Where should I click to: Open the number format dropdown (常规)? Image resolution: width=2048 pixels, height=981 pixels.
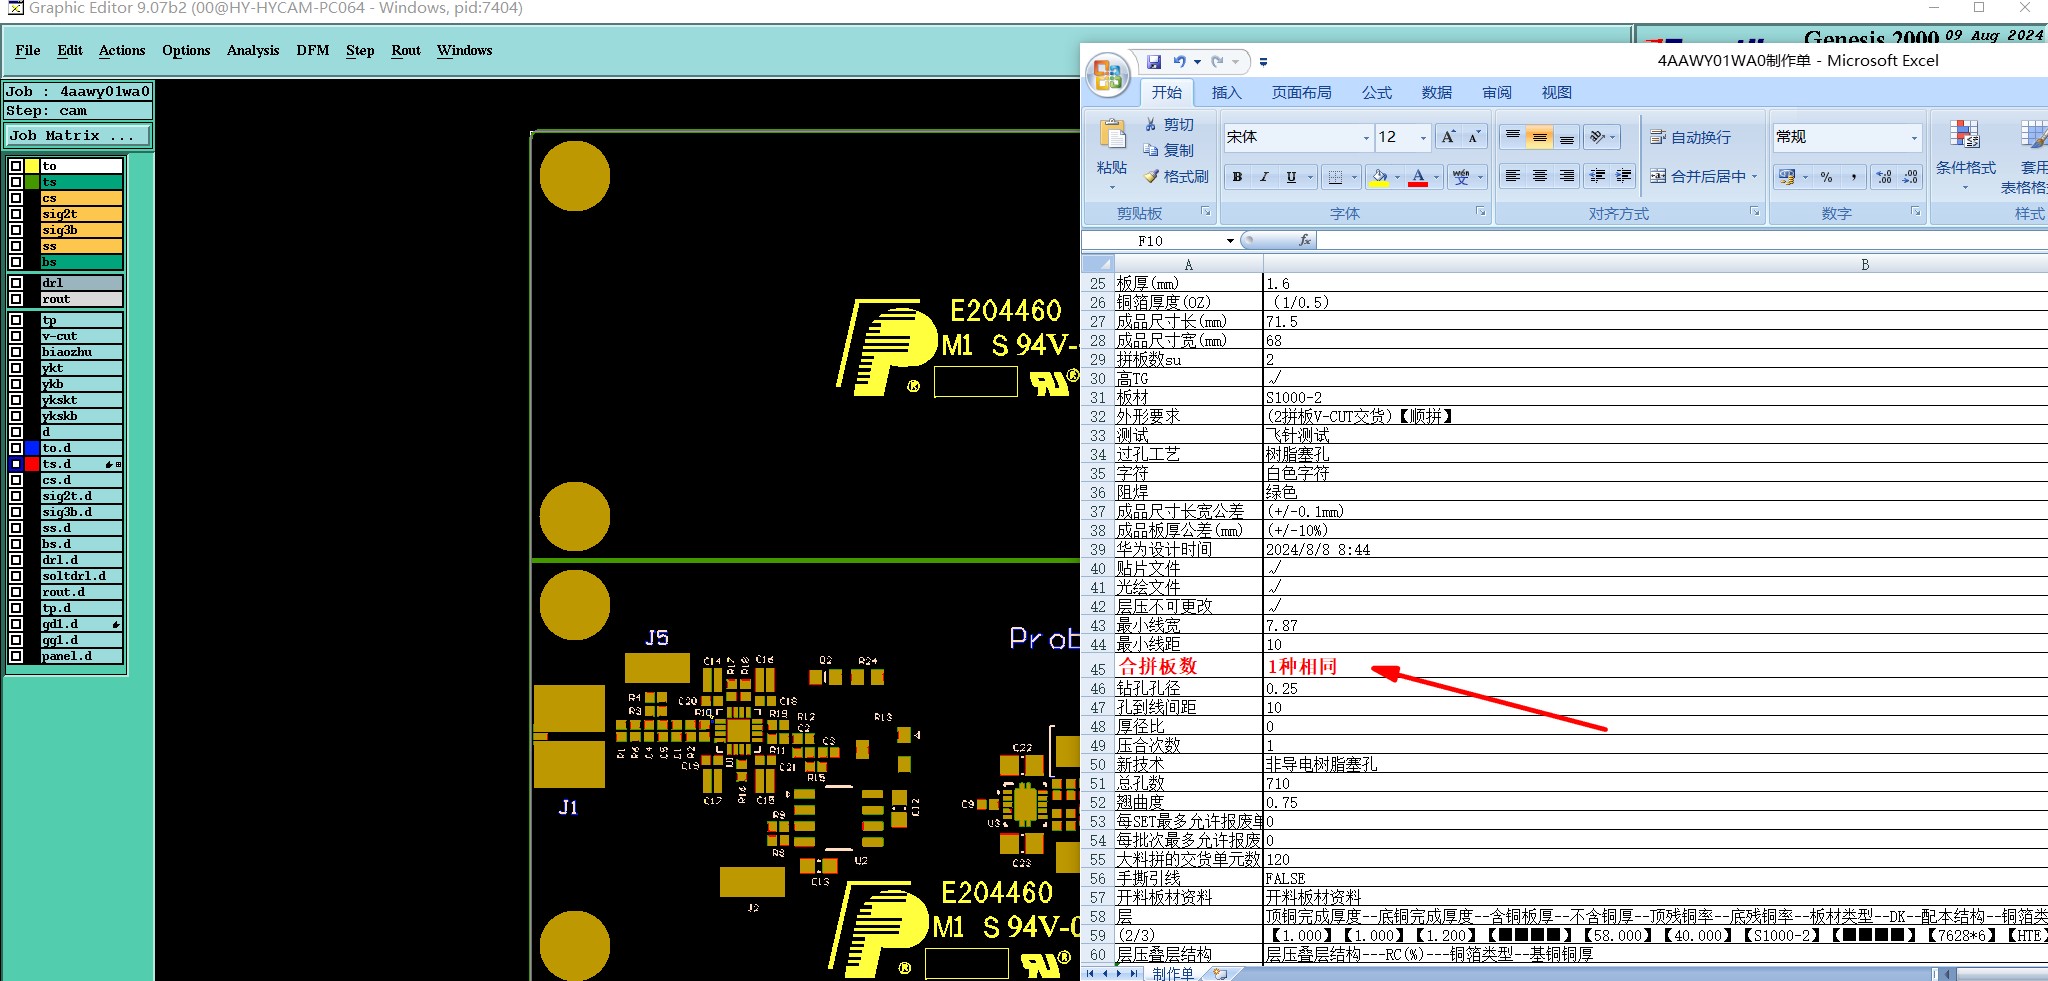[1914, 137]
